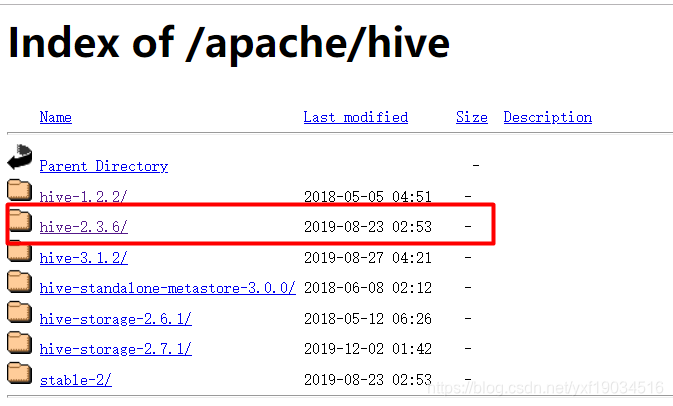Sort by Last modified column header
The height and width of the screenshot is (406, 673).
pyautogui.click(x=355, y=117)
